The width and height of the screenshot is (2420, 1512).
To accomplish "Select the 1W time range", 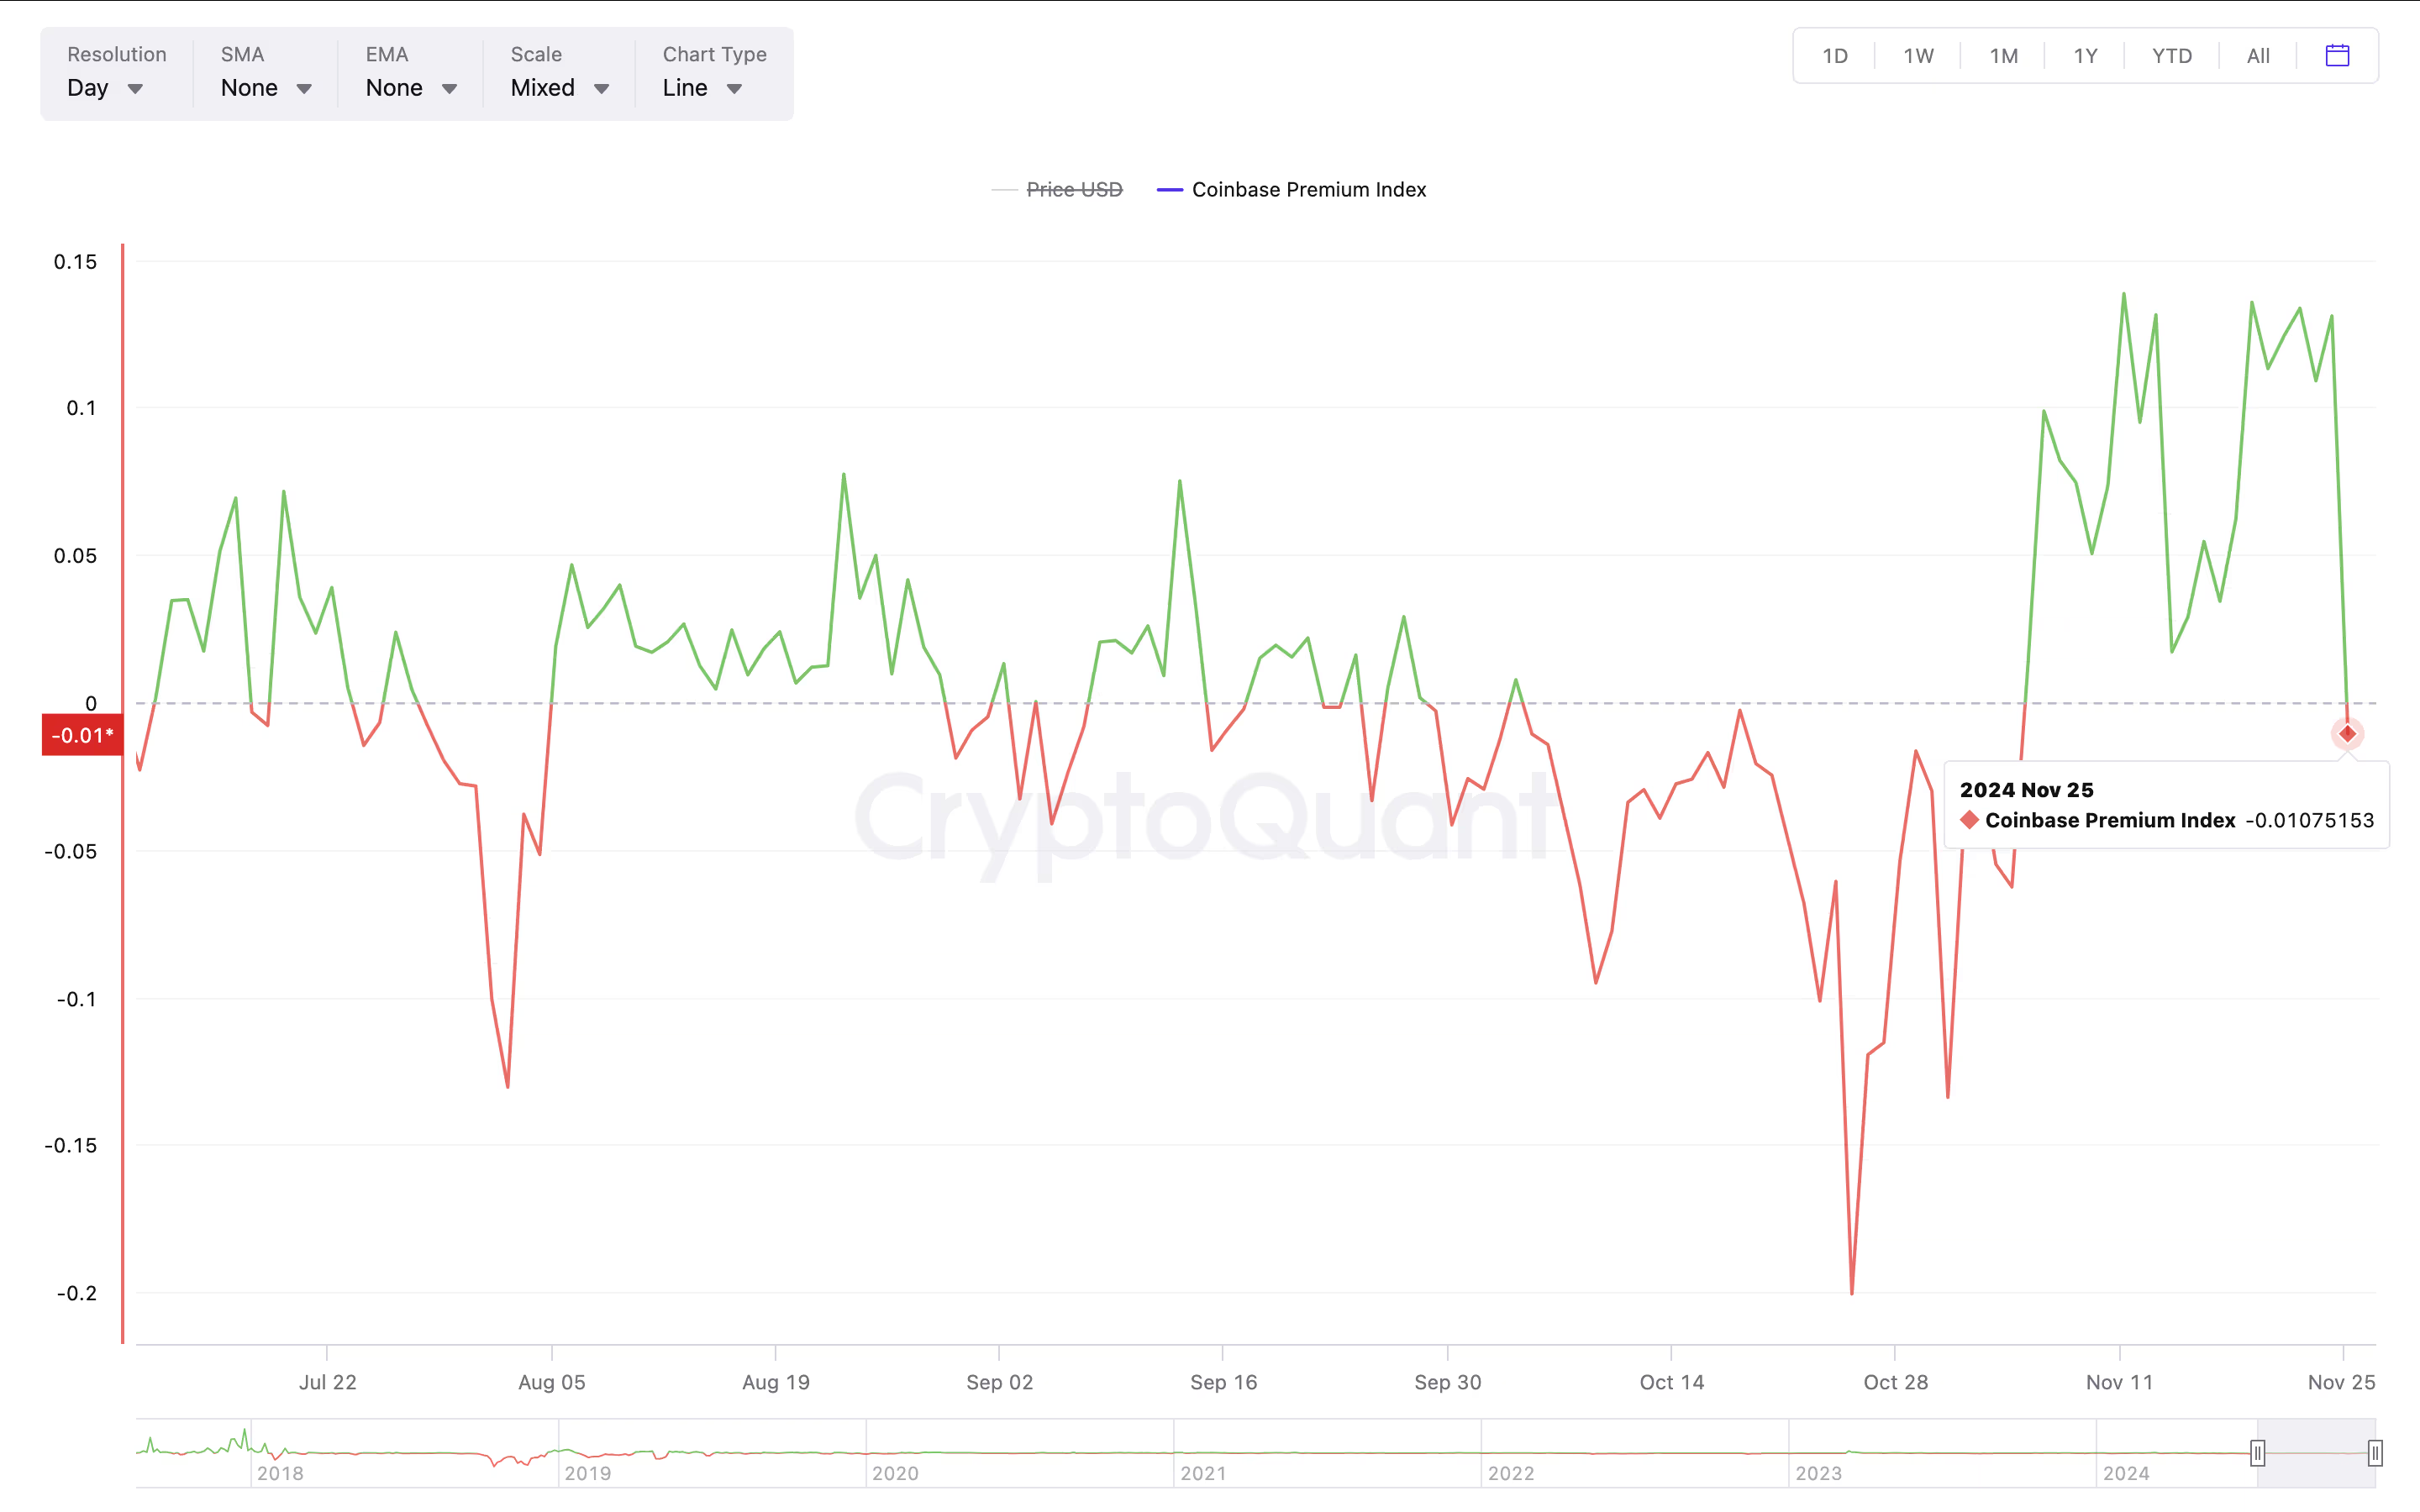I will click(x=1918, y=56).
